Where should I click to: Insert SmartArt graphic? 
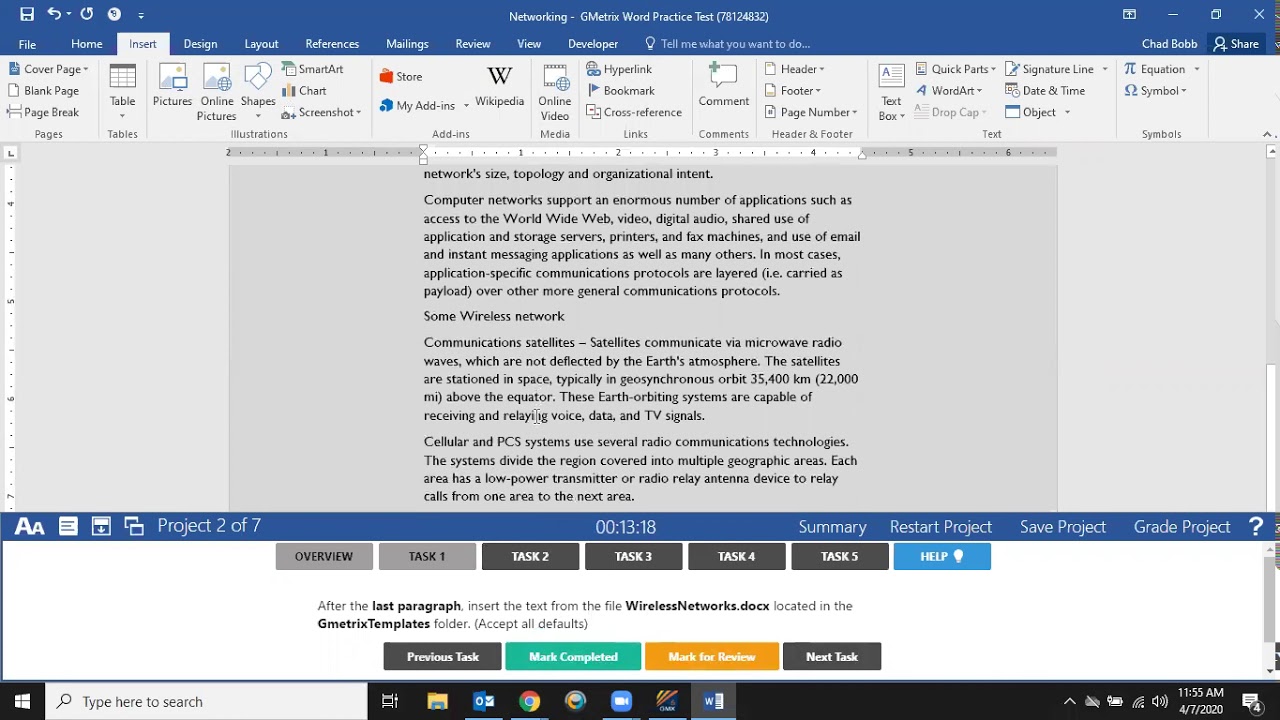click(312, 69)
